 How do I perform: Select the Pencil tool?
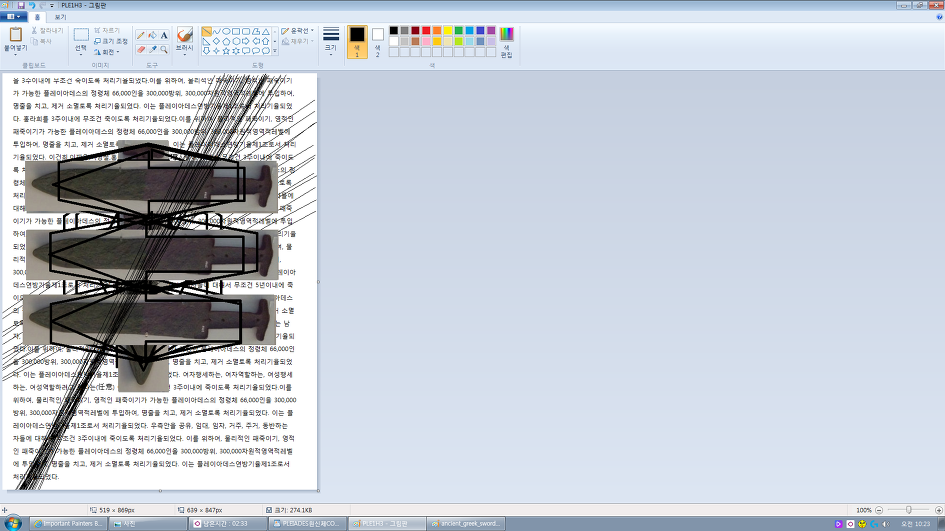(x=141, y=35)
